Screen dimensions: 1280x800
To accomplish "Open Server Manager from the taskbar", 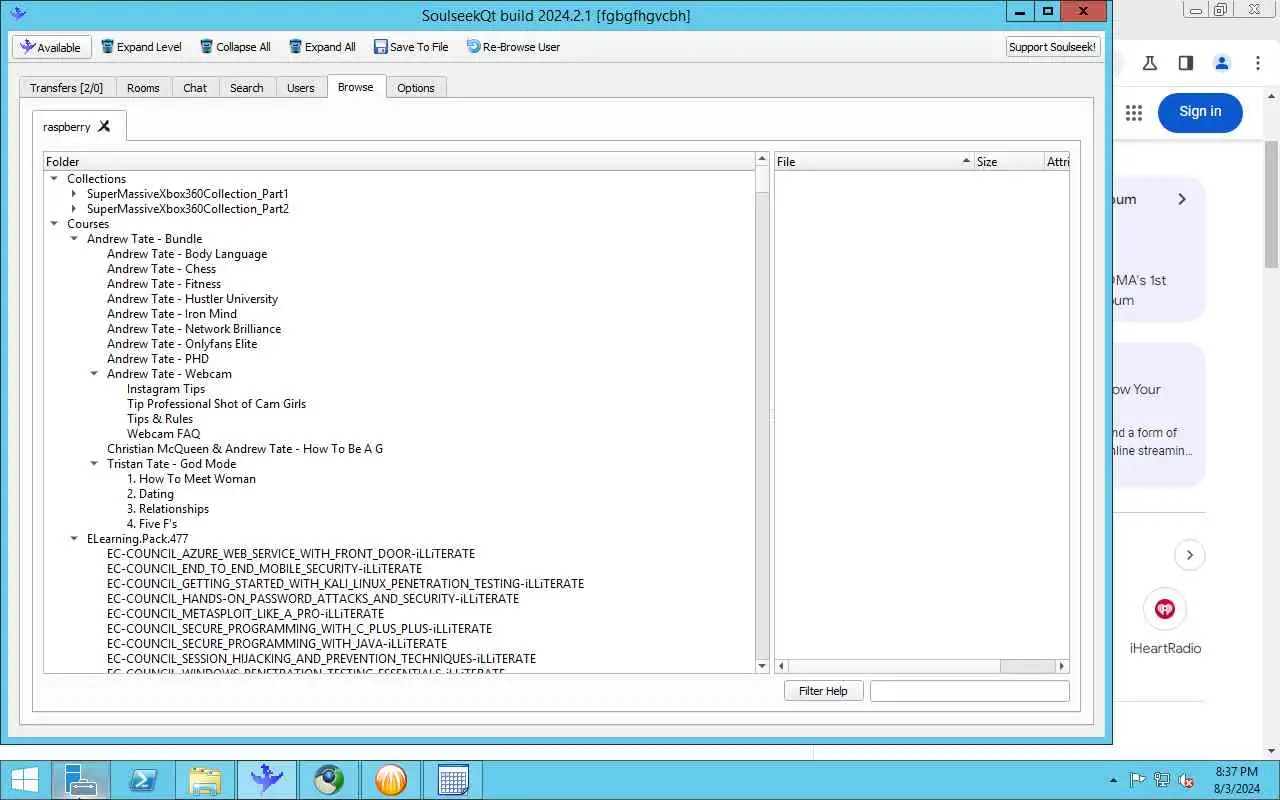I will [79, 780].
